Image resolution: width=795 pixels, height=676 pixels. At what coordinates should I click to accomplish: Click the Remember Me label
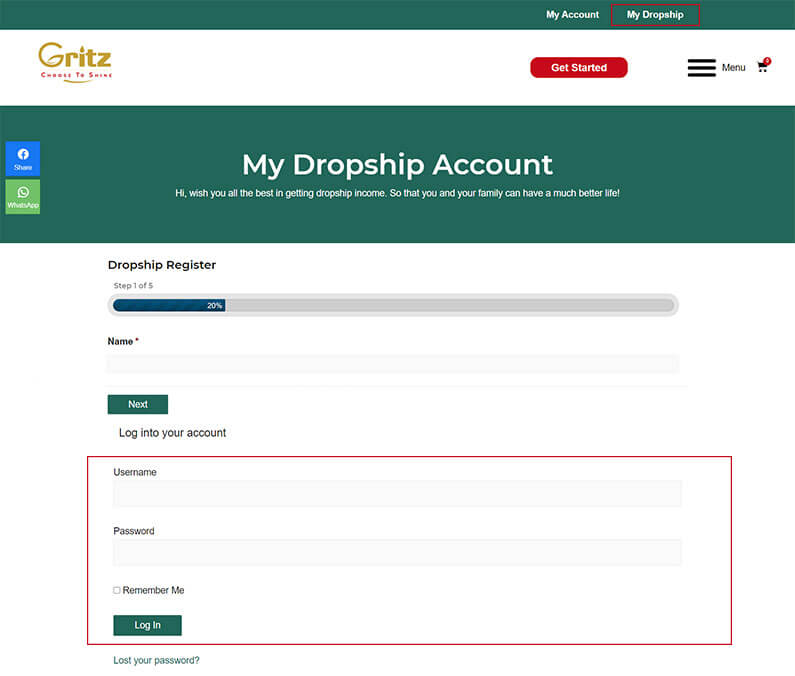pyautogui.click(x=153, y=590)
